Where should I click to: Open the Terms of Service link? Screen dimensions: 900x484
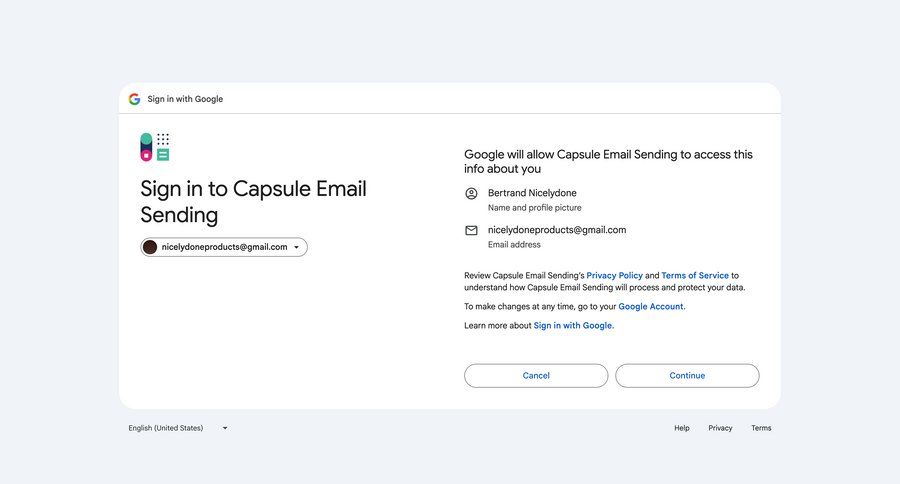[x=695, y=275]
